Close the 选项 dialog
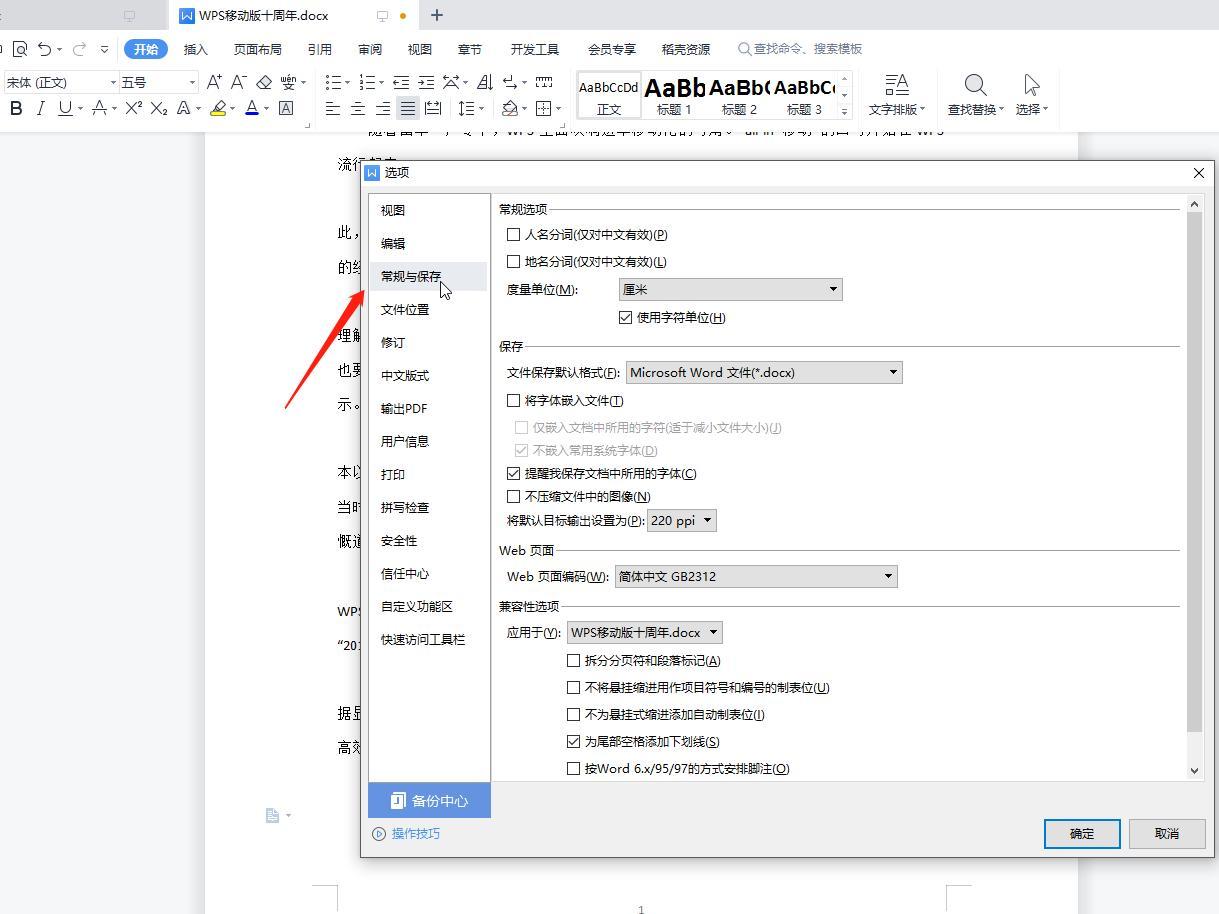1219x914 pixels. click(x=1199, y=173)
